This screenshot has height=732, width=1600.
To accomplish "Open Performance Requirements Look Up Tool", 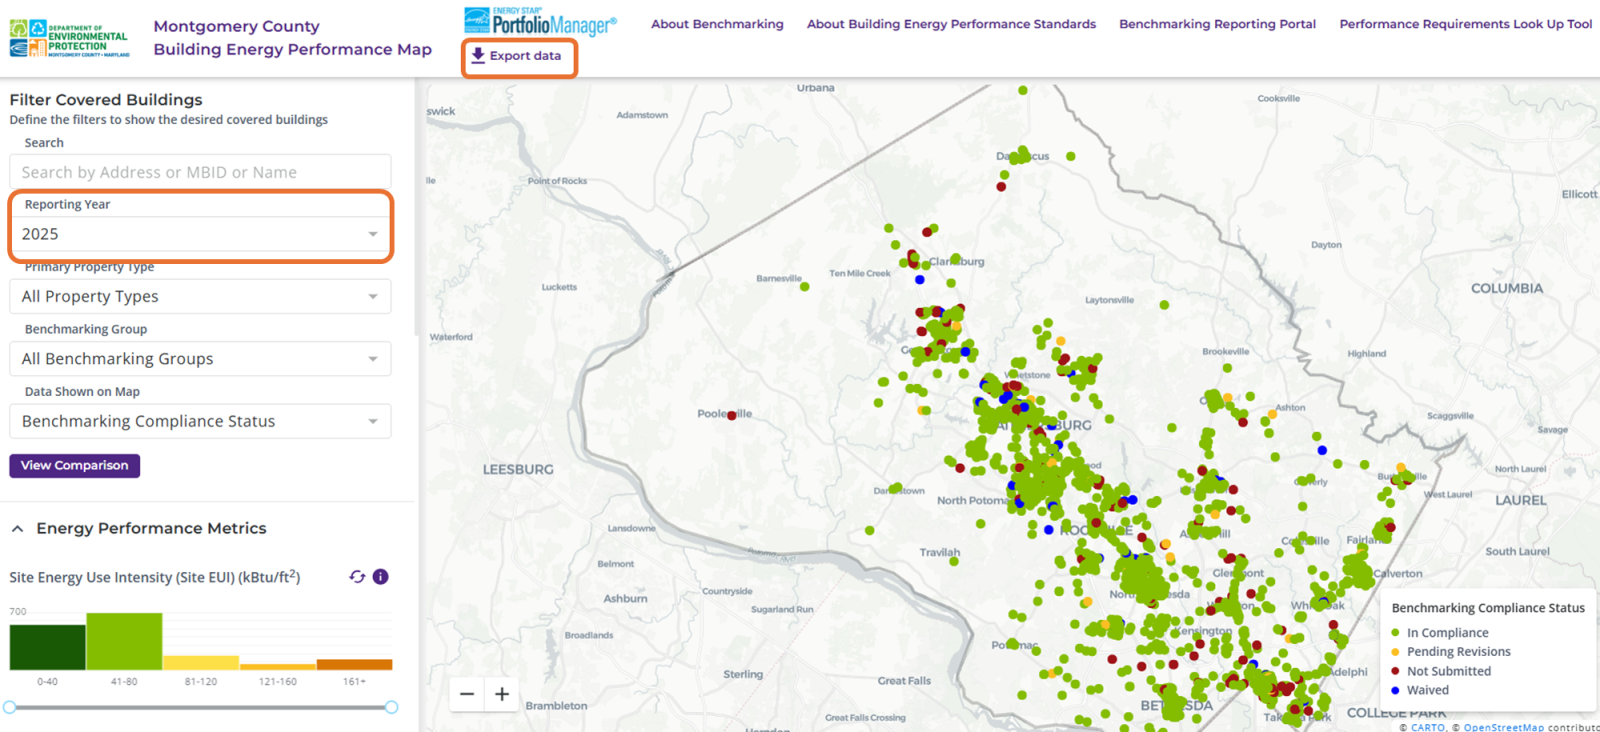I will (1465, 24).
